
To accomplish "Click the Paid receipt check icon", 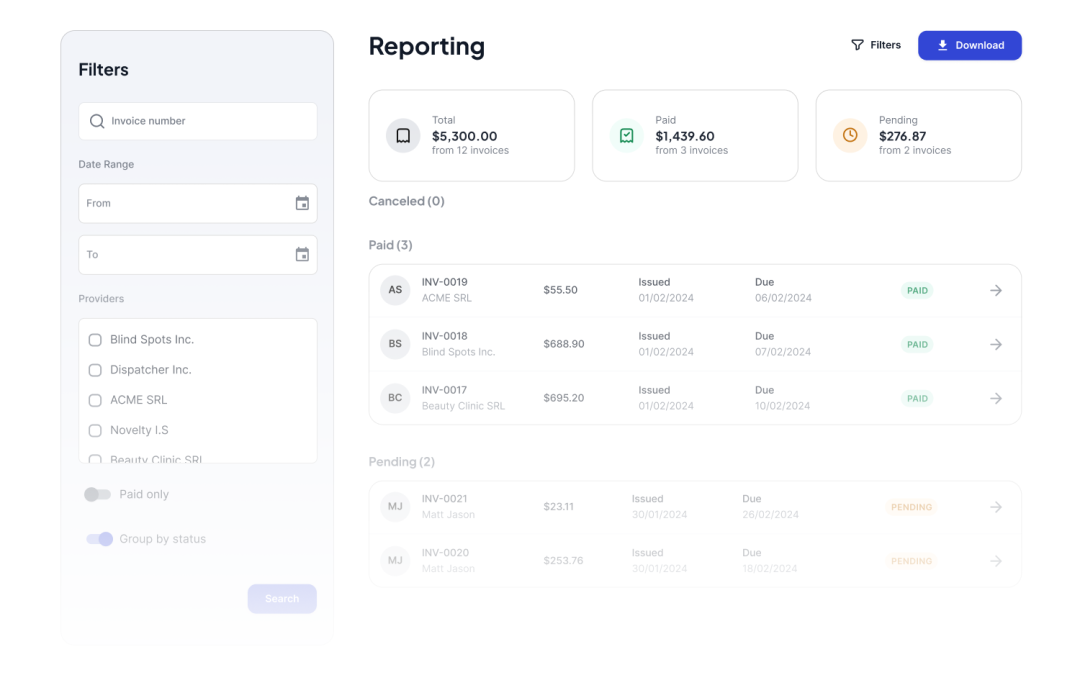I will 627,135.
